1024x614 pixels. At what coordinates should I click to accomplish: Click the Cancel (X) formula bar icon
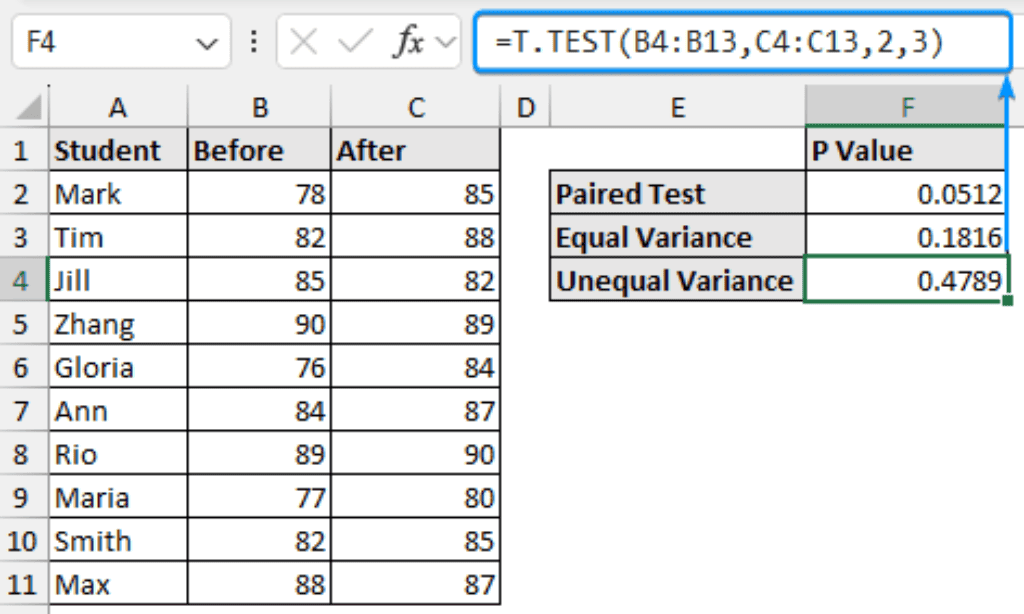(x=304, y=43)
